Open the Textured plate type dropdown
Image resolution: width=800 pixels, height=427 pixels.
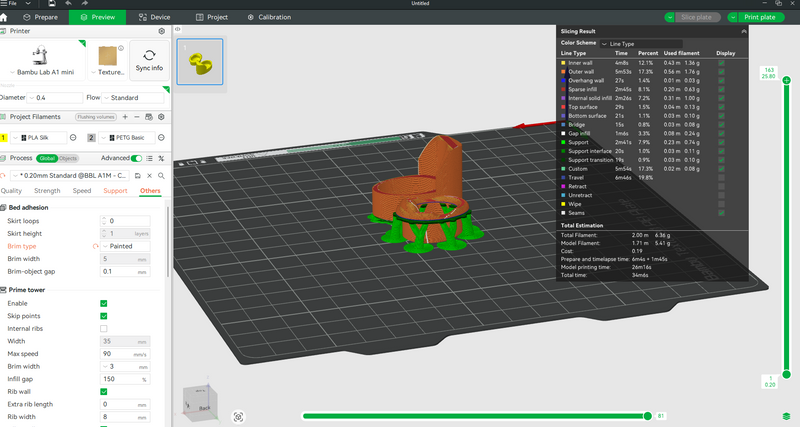tap(108, 72)
